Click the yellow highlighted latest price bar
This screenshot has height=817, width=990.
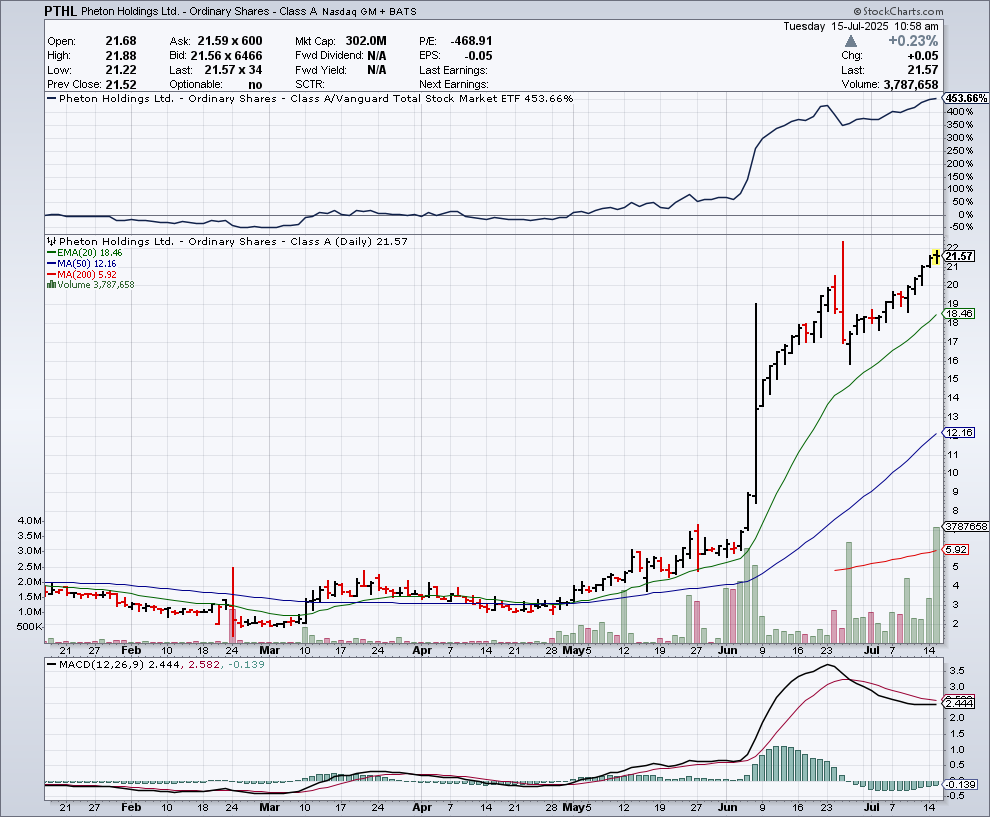[x=936, y=256]
